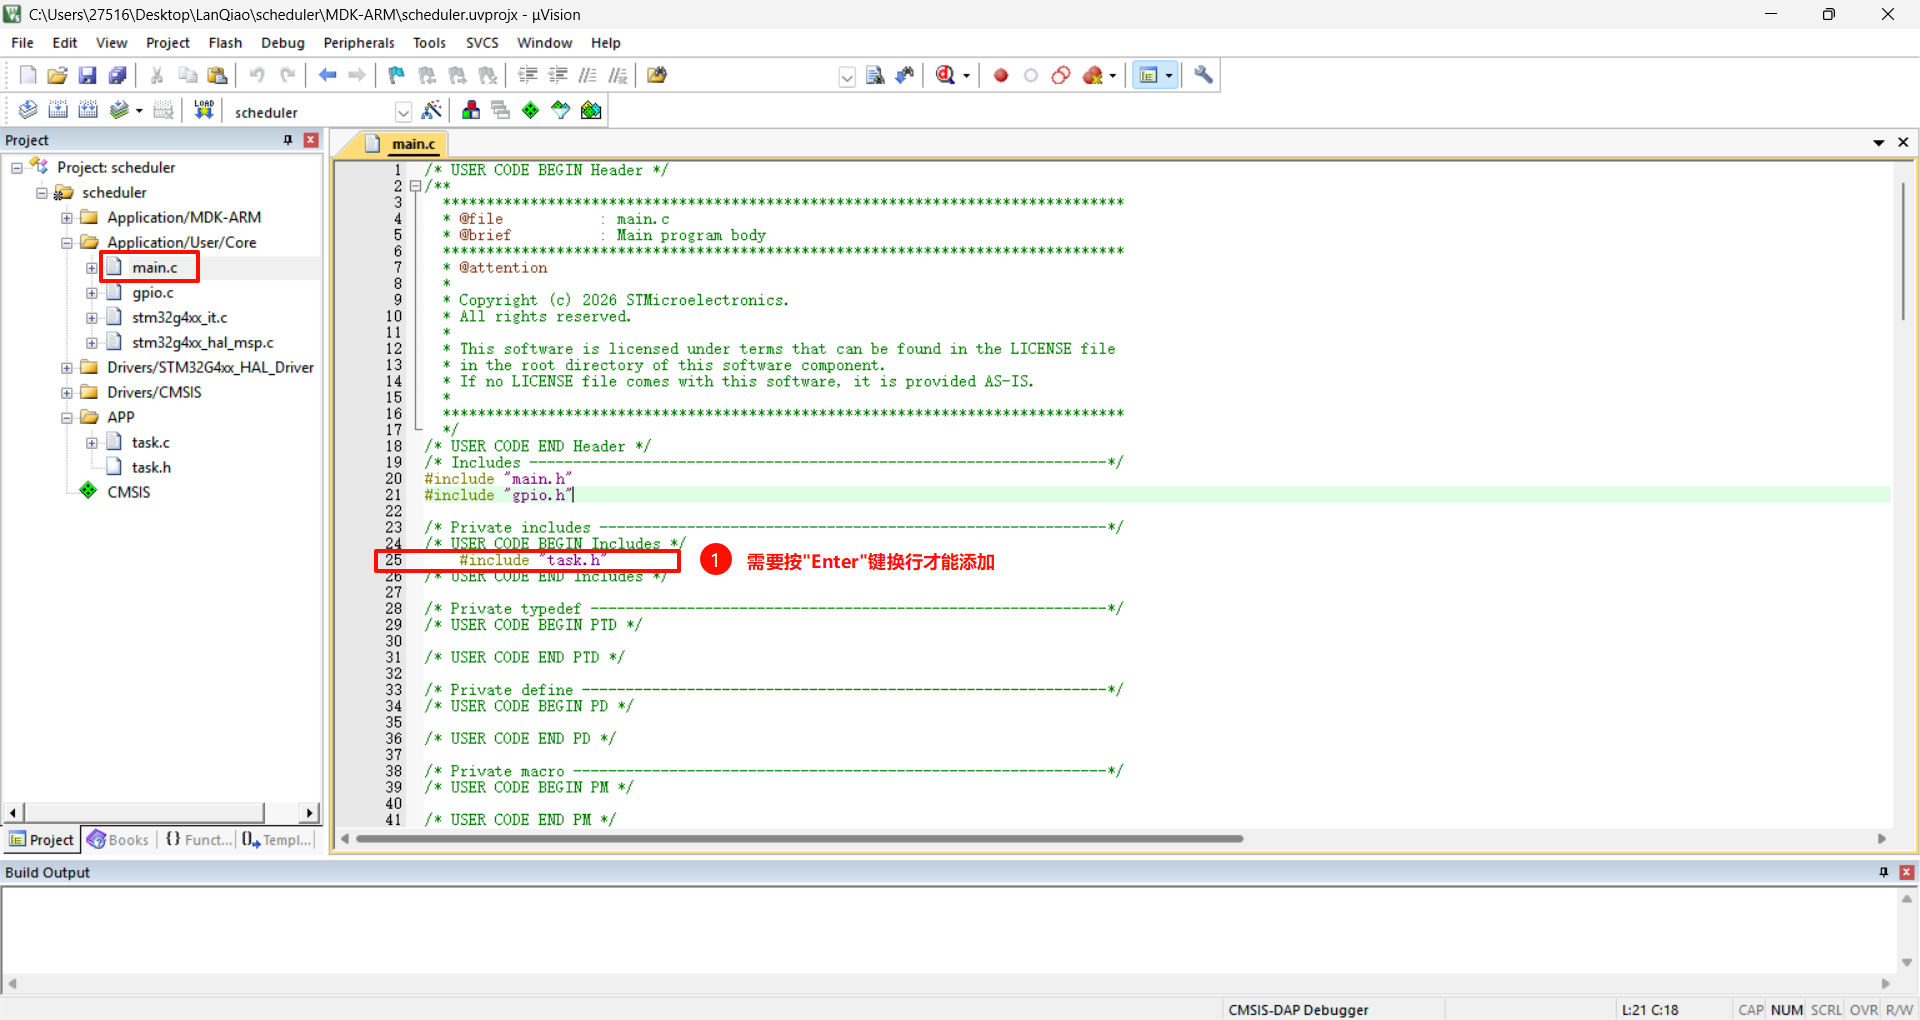Screen dimensions: 1920x1020
Task: Kill all breakpoints with the red-dots X icon
Action: (1093, 75)
